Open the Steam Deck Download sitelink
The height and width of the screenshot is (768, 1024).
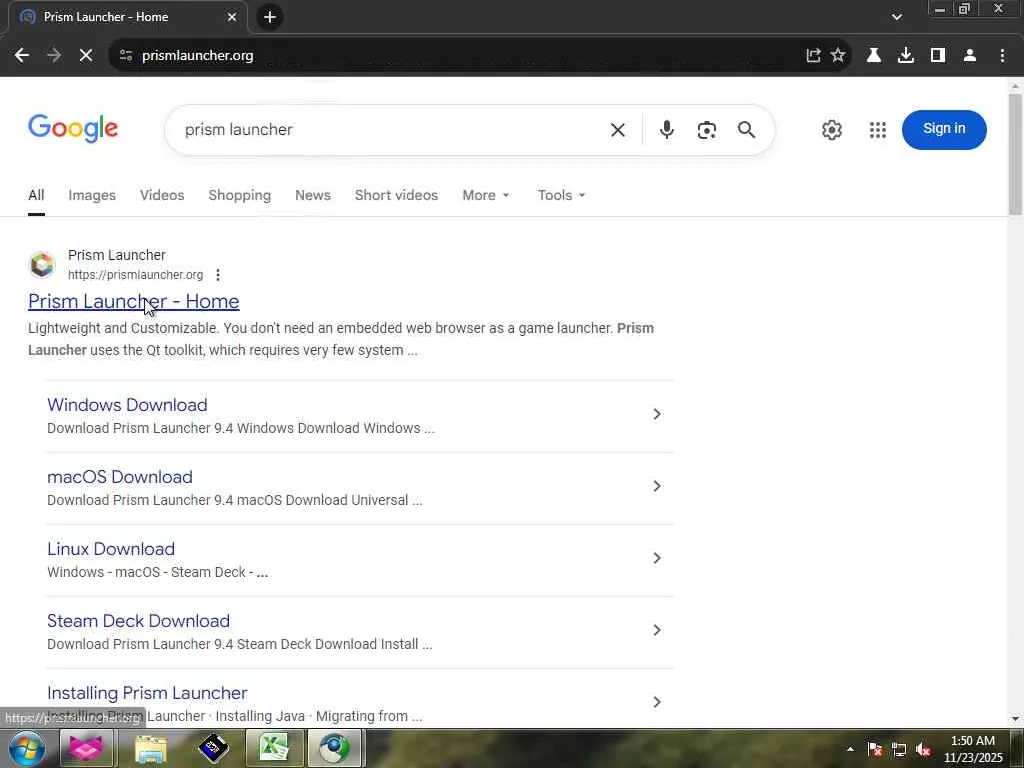[x=138, y=621]
